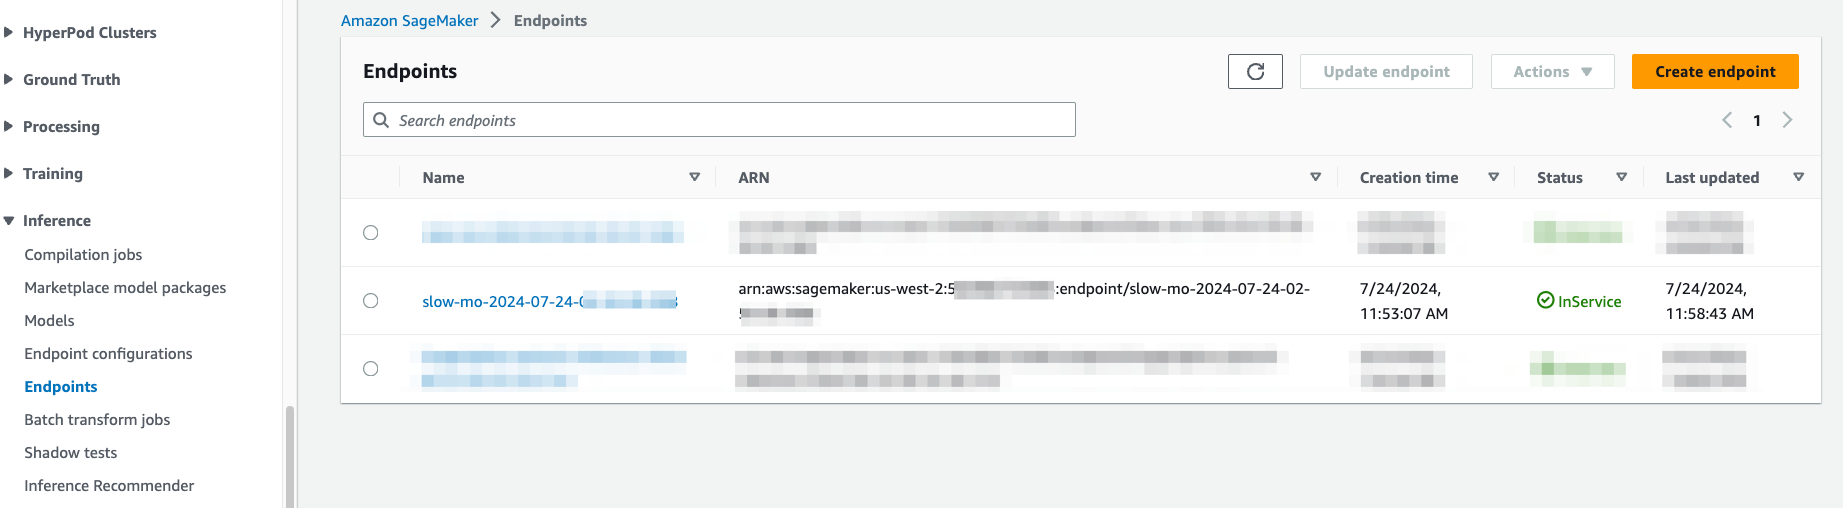Select the slow-mo-2024-07-24 endpoint radio button
Viewport: 1843px width, 508px height.
pyautogui.click(x=371, y=301)
